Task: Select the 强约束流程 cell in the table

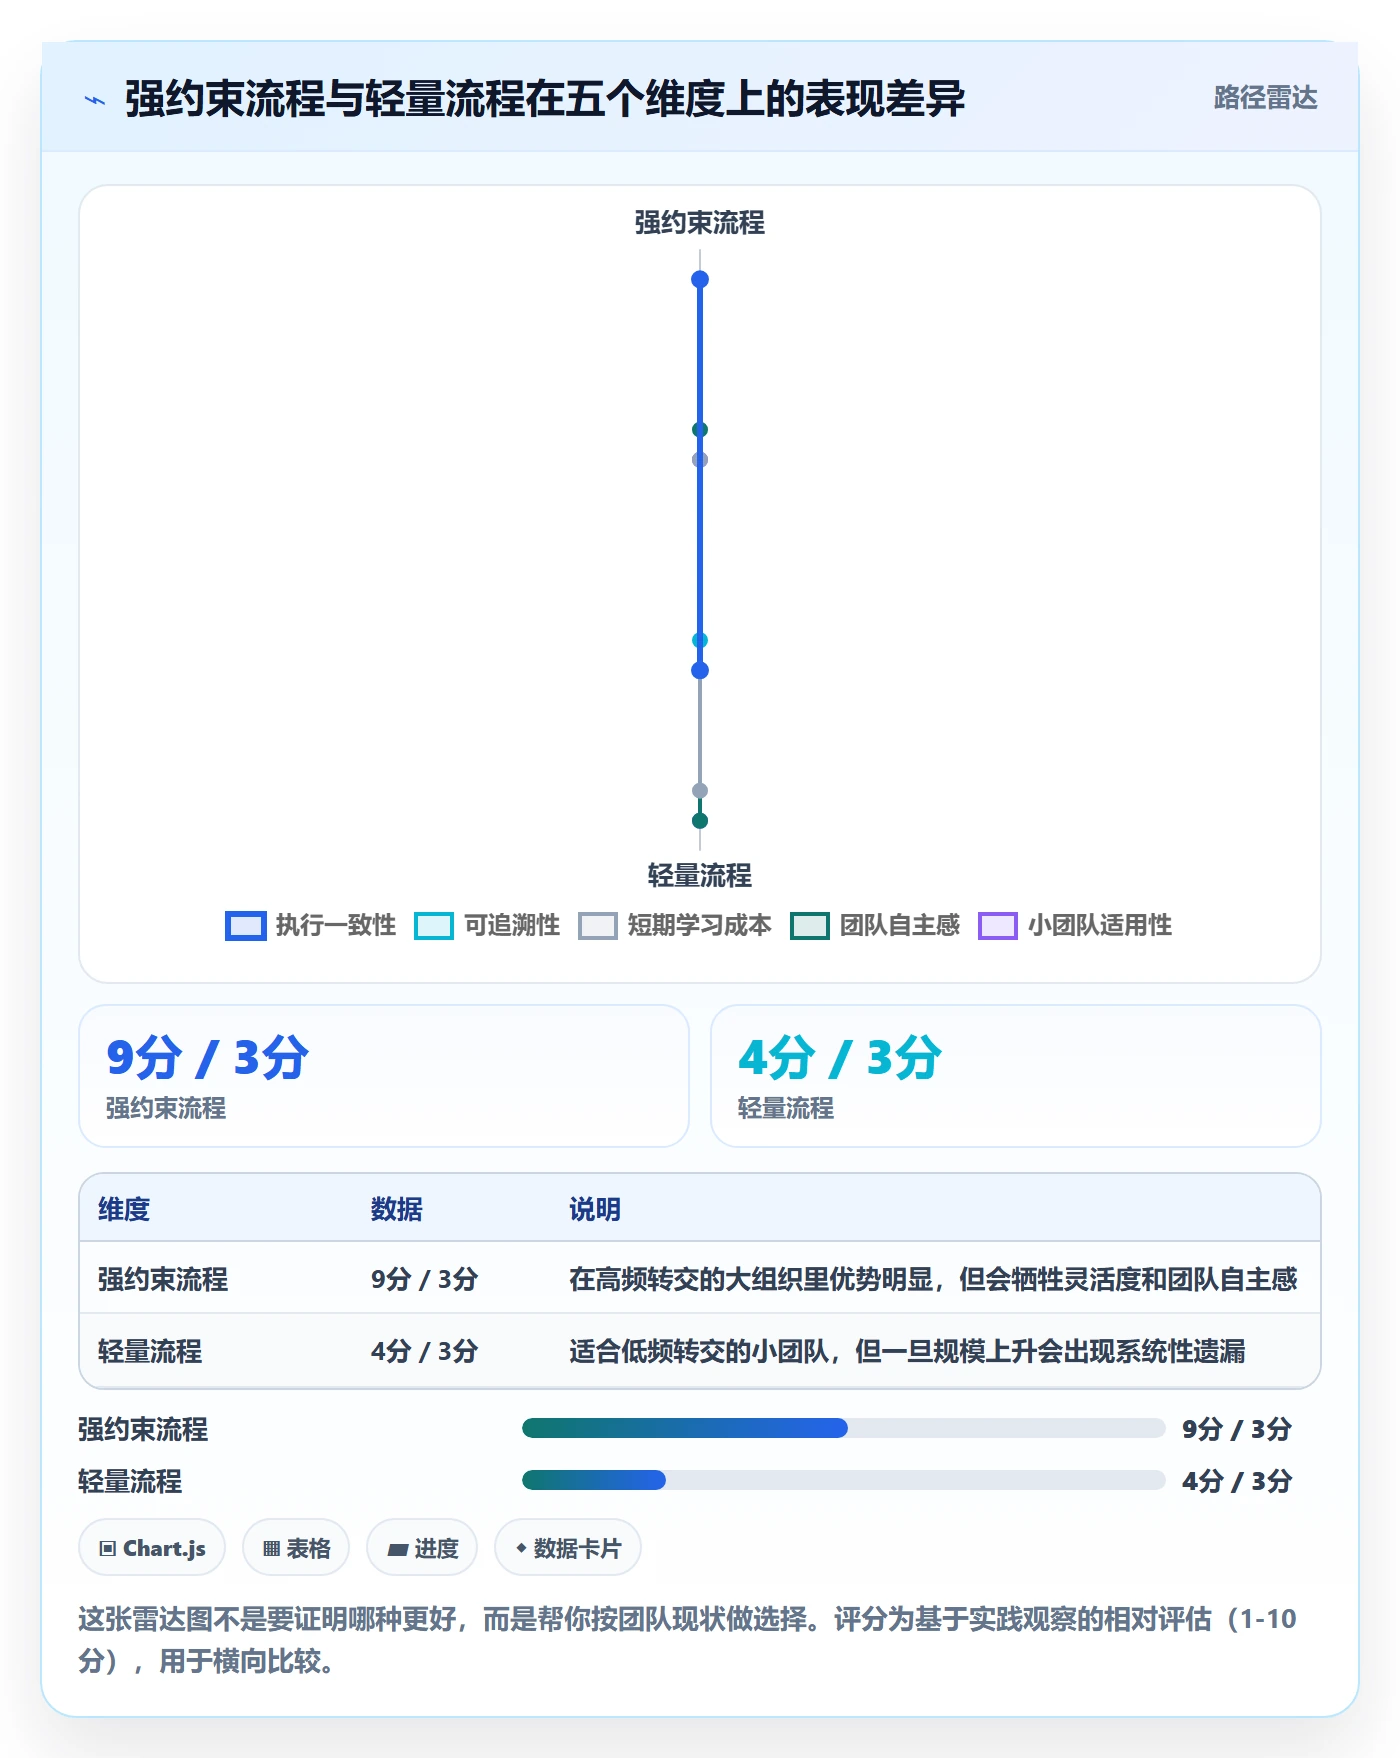Action: [163, 1279]
